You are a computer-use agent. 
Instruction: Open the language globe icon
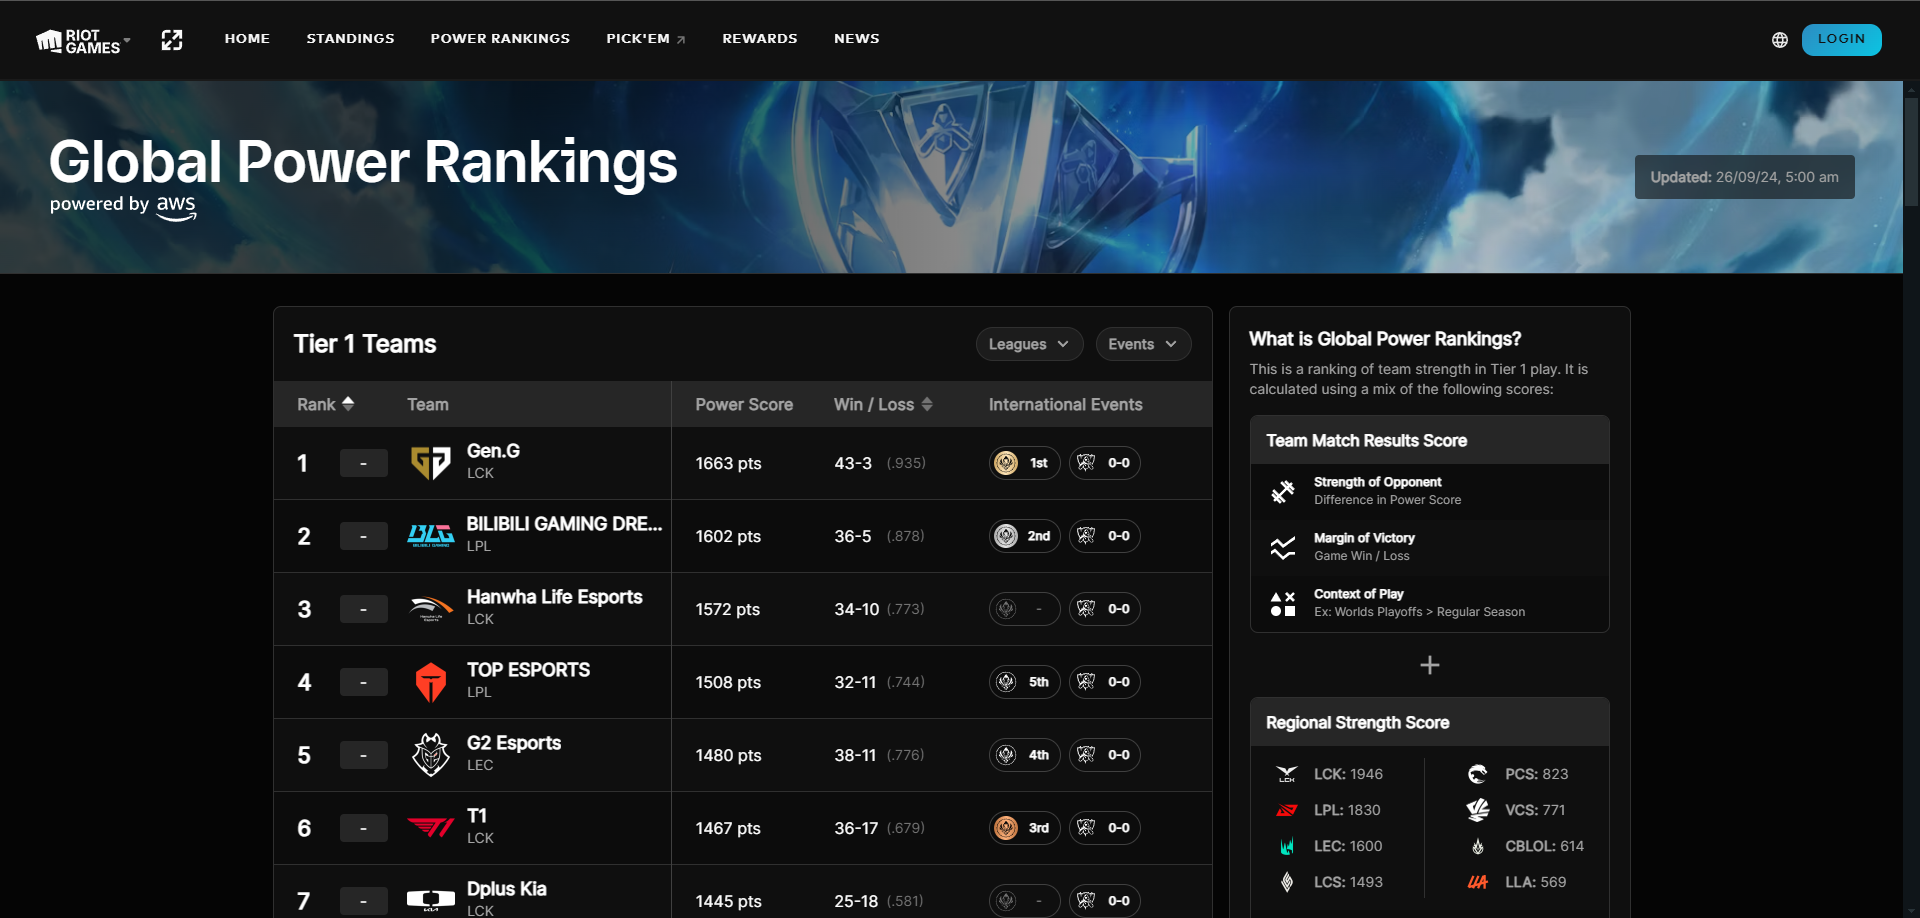[1780, 40]
